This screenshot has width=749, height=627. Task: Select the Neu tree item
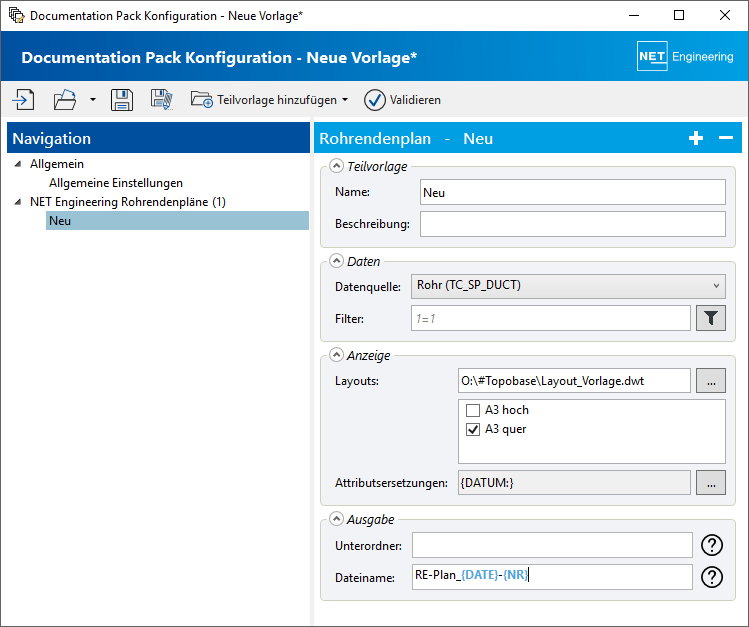point(177,221)
